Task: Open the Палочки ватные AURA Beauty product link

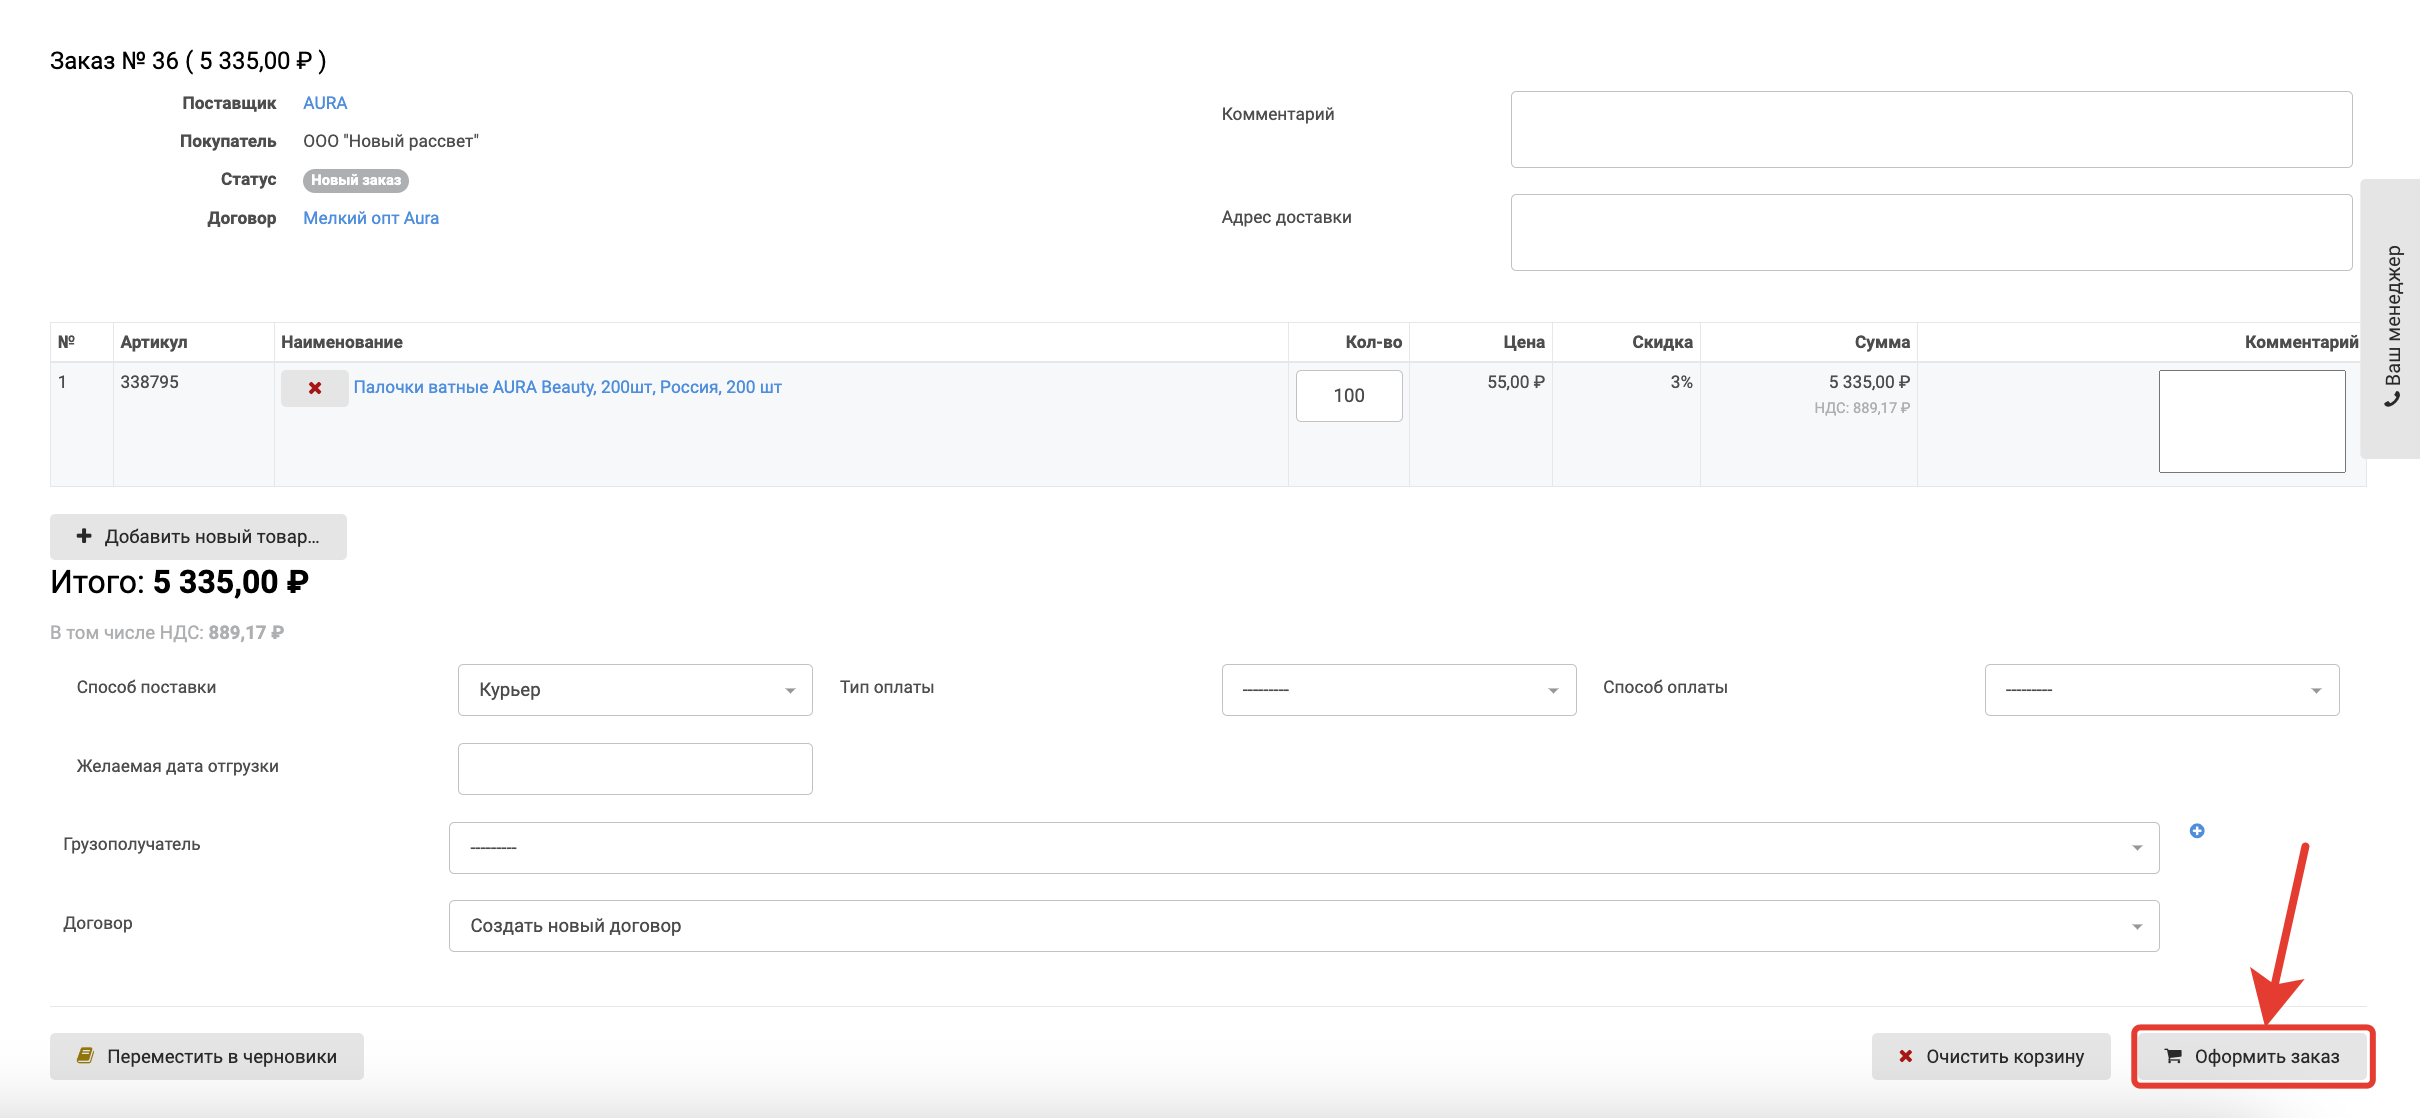Action: (567, 387)
